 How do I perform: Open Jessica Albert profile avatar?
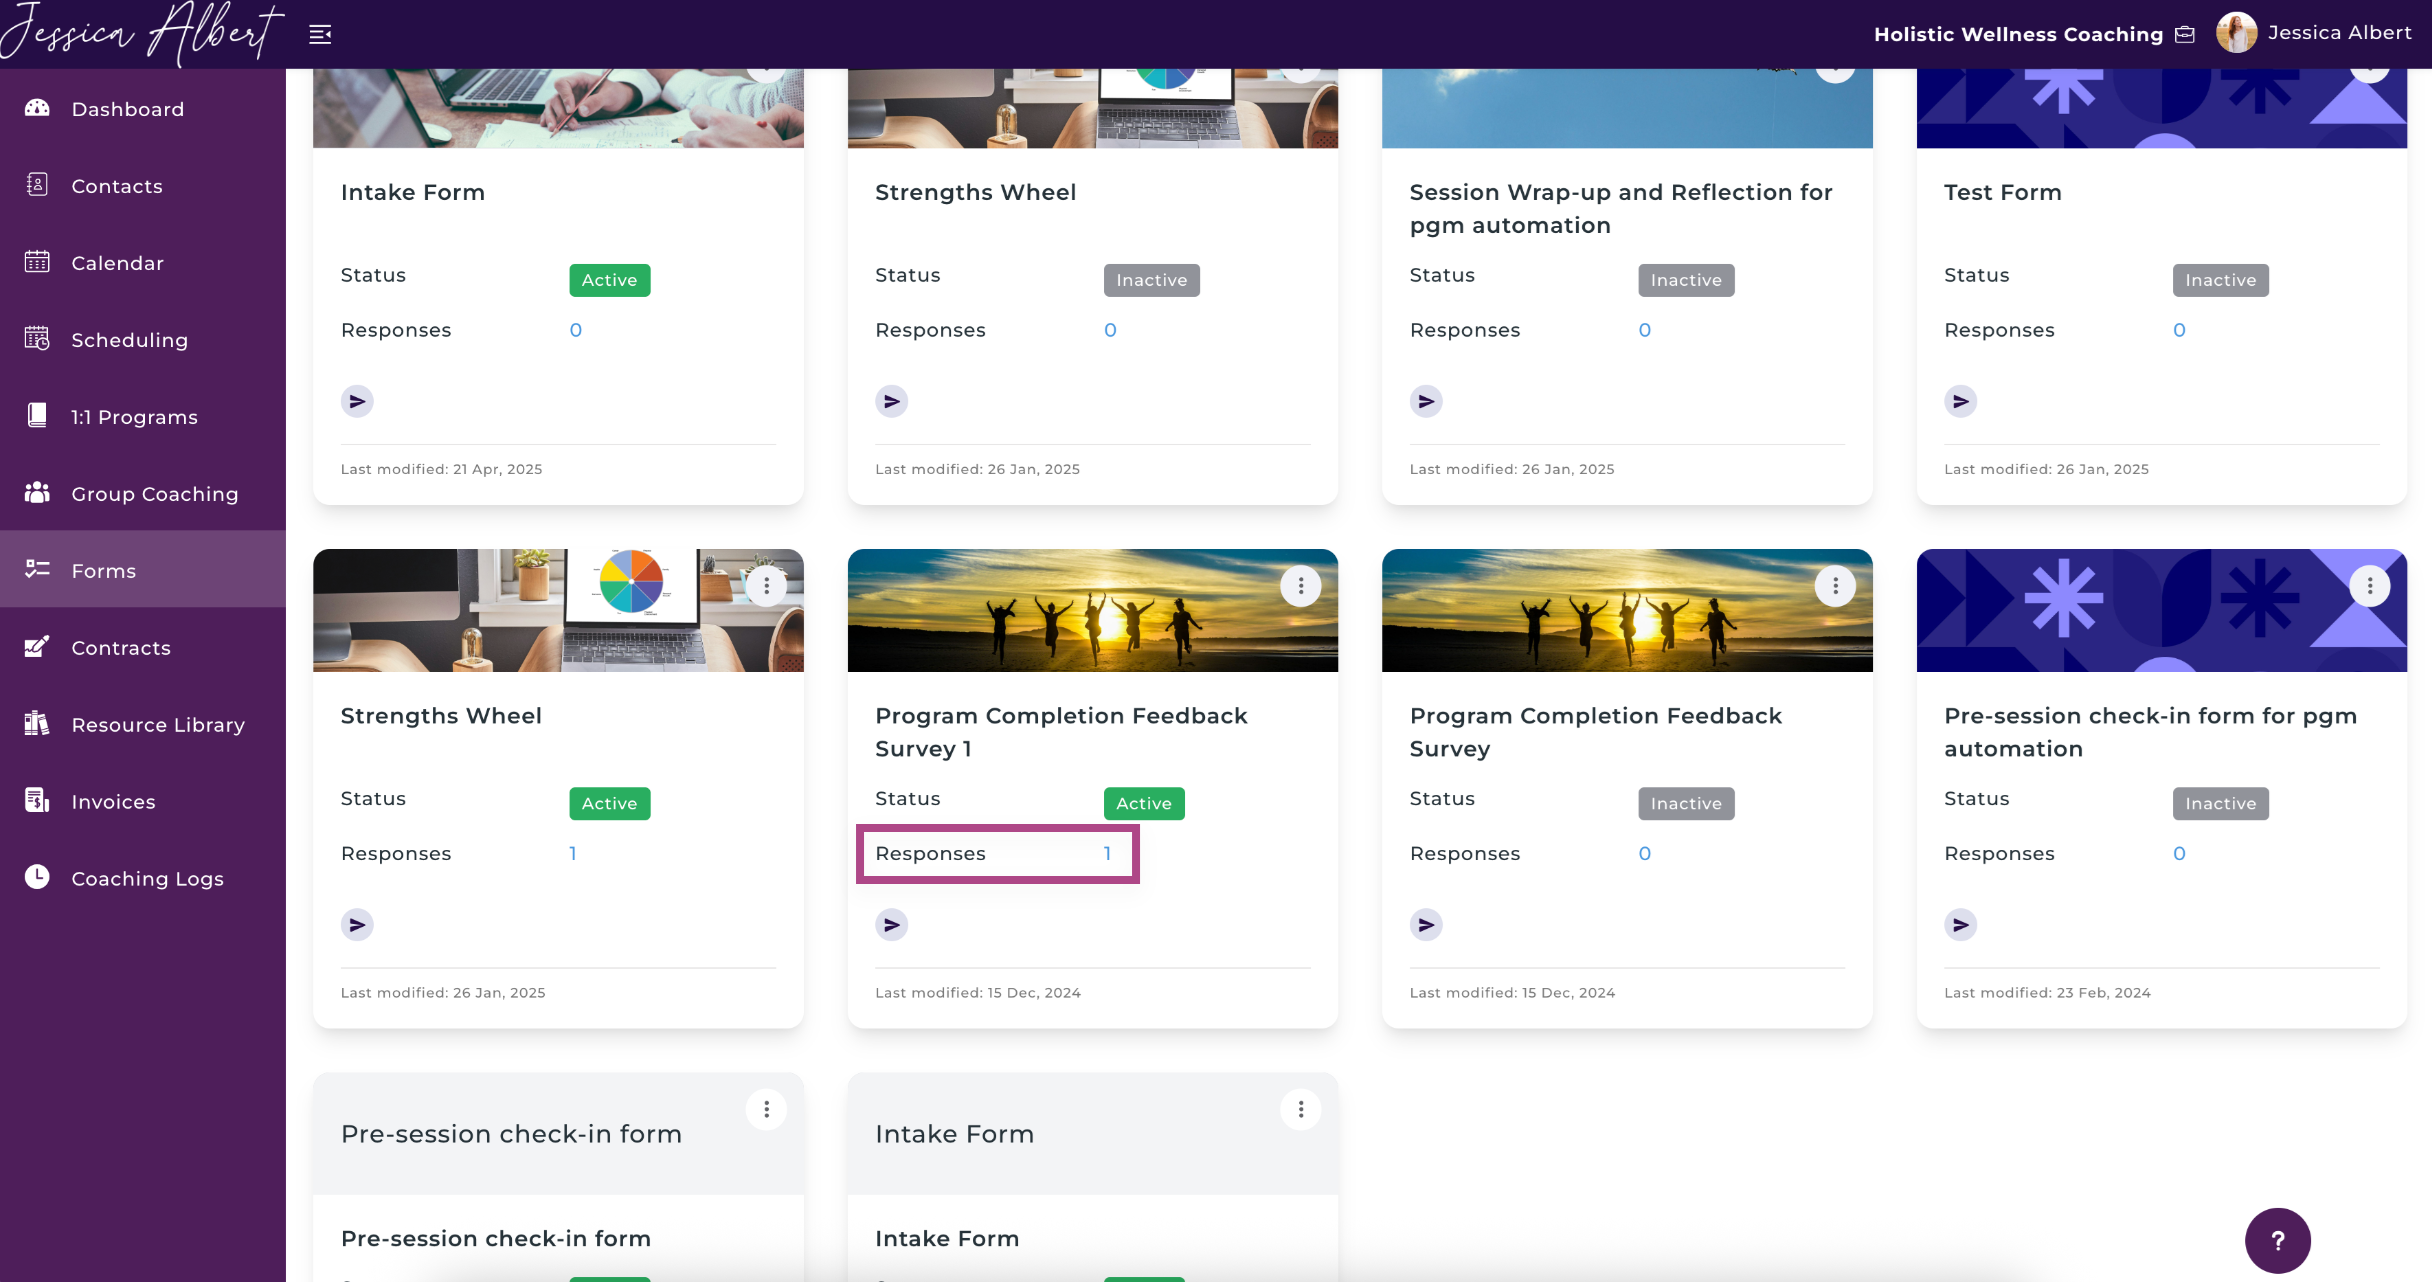[x=2236, y=33]
